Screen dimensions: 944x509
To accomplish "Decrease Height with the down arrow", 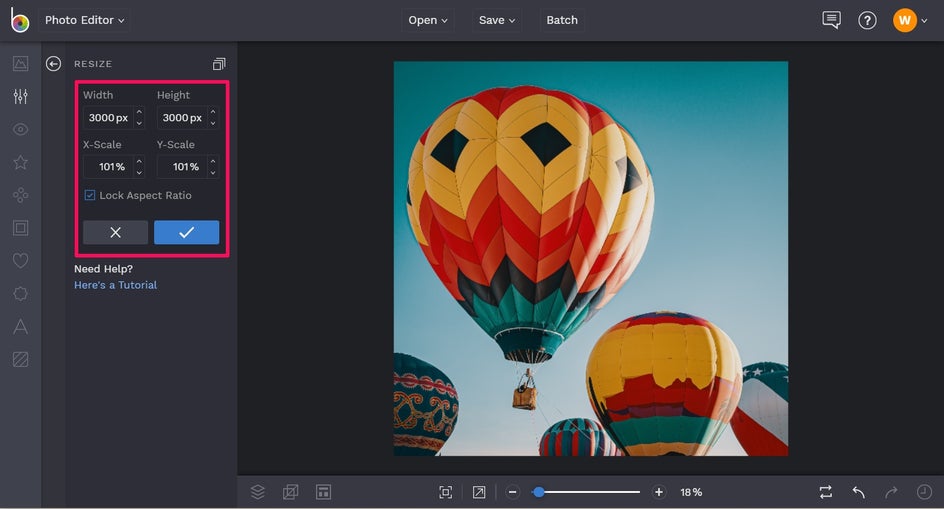I will (x=213, y=123).
